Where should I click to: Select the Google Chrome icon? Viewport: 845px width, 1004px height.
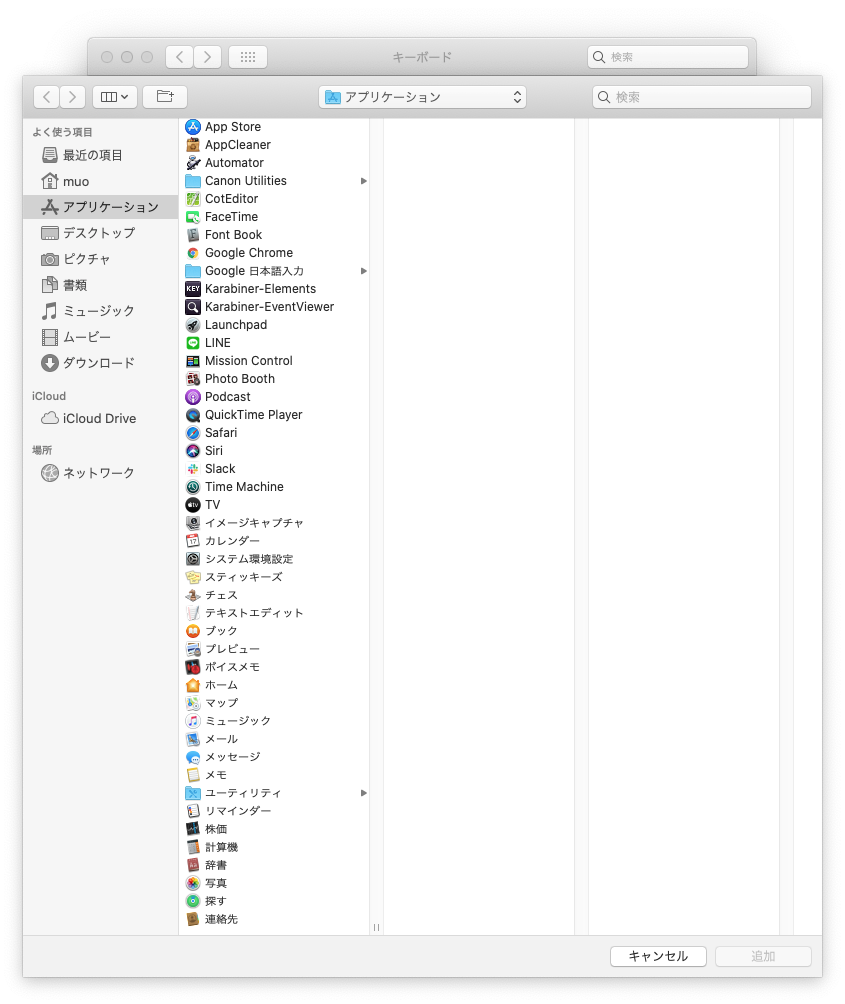point(193,253)
